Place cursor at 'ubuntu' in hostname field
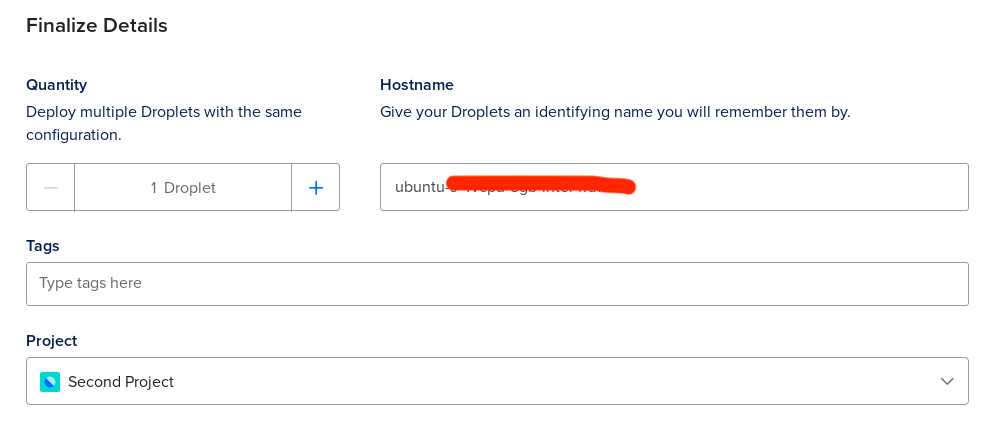The image size is (995, 432). click(x=417, y=187)
